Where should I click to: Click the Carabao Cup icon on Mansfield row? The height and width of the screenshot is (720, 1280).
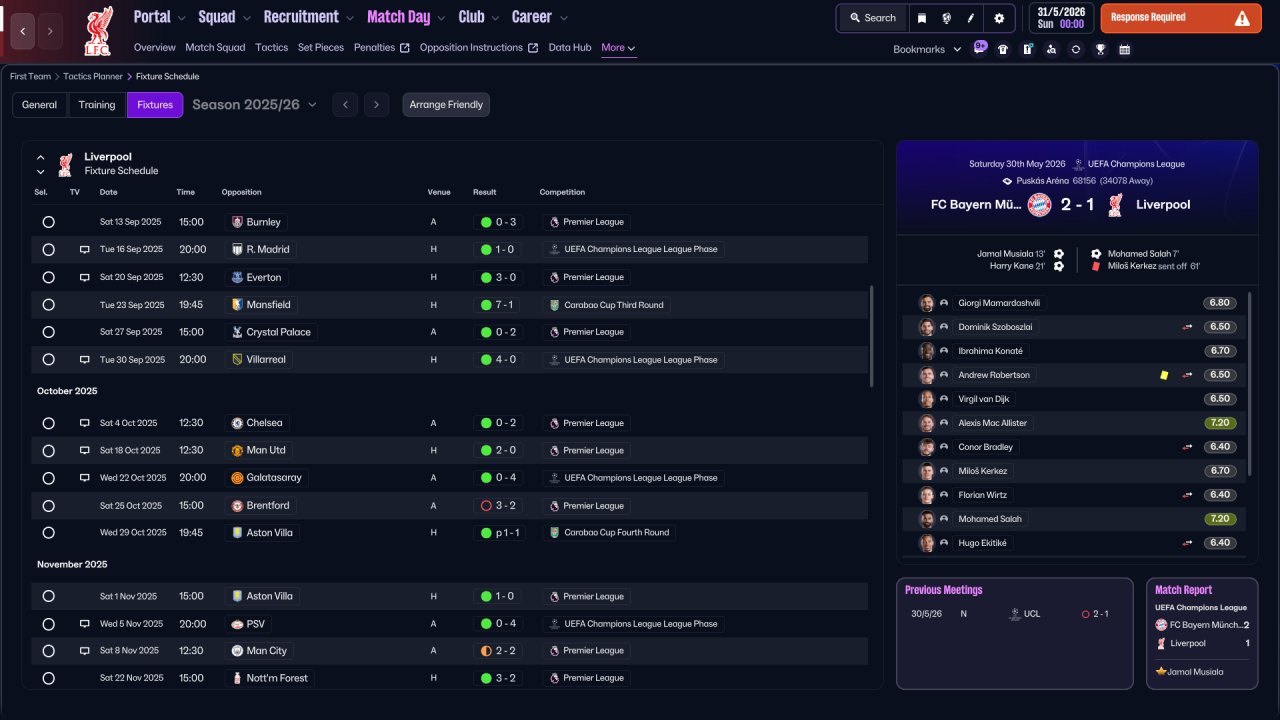[554, 305]
